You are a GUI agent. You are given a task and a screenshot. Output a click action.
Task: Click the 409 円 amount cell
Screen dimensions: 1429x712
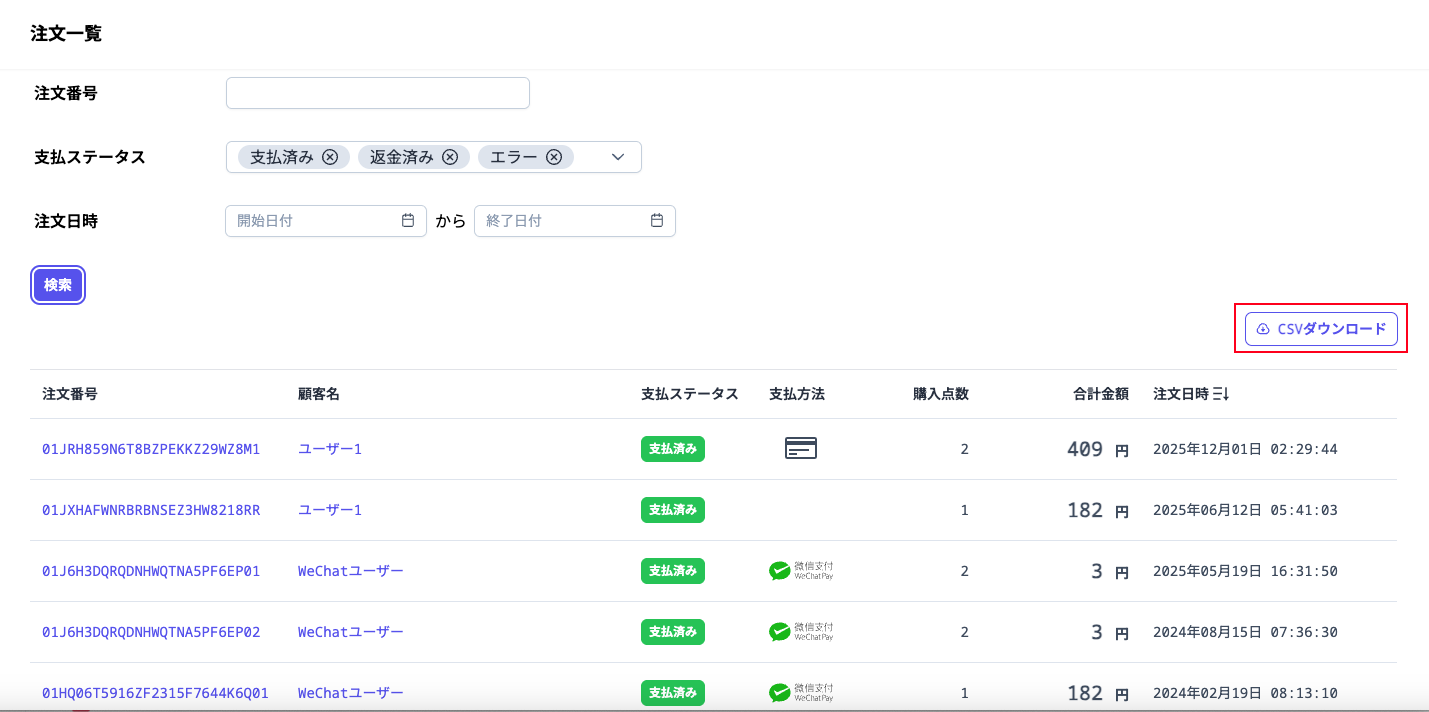(1098, 450)
